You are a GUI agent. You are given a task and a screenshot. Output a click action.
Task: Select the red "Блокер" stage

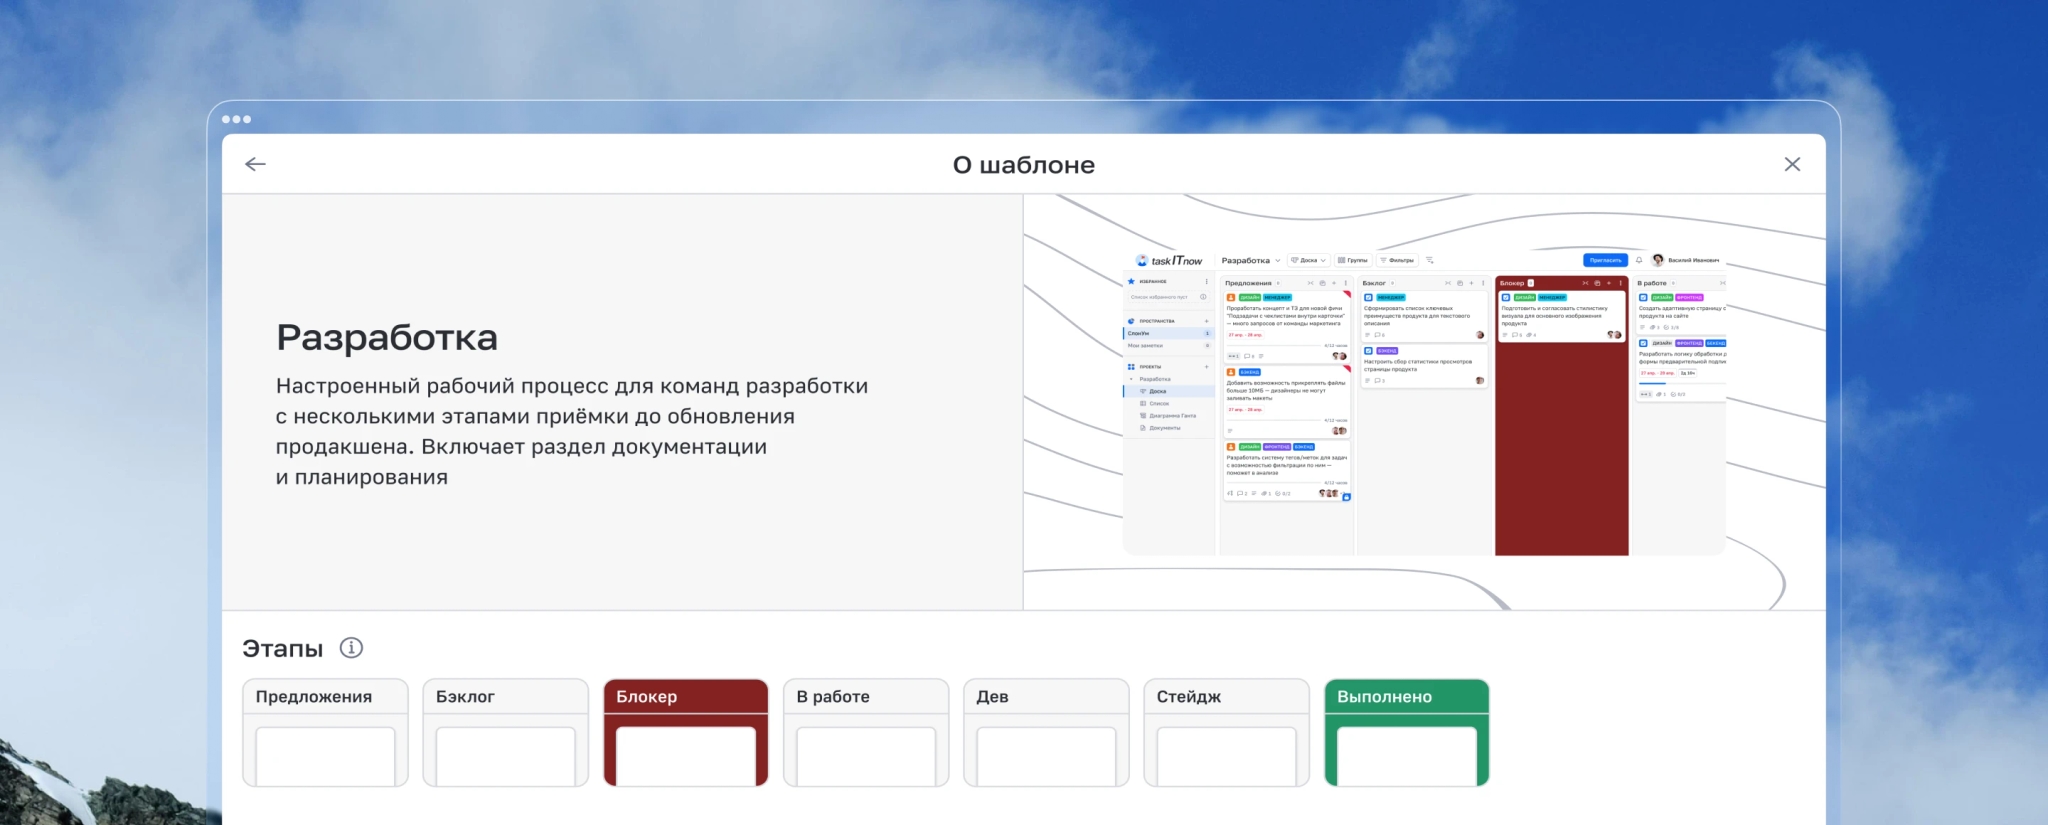pyautogui.click(x=686, y=732)
